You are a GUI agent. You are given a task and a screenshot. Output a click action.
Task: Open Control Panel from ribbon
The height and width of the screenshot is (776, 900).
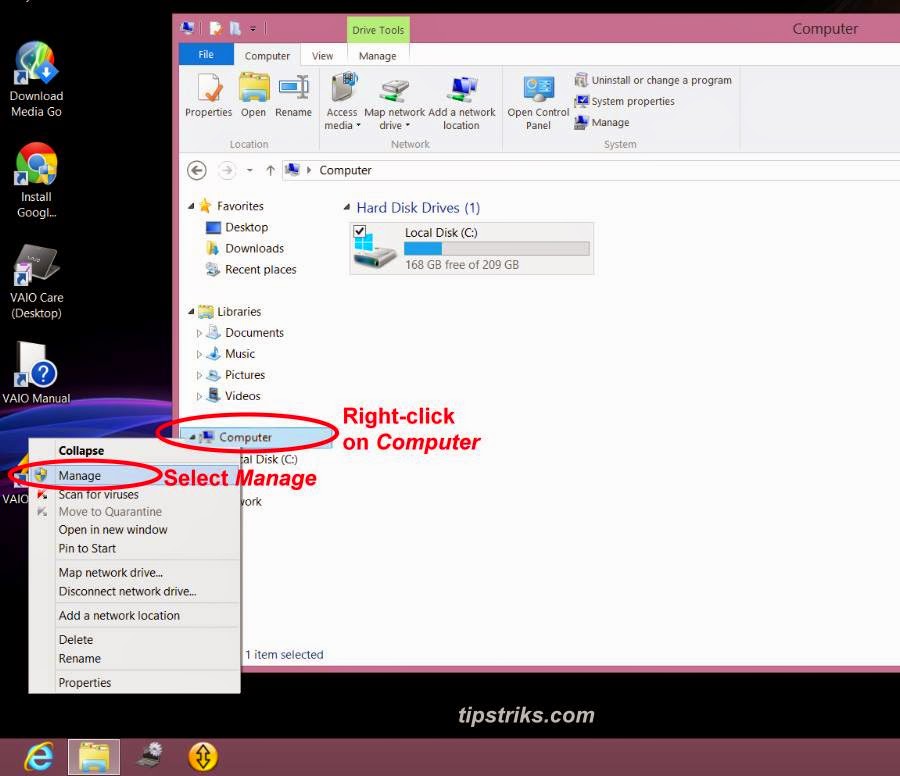538,102
